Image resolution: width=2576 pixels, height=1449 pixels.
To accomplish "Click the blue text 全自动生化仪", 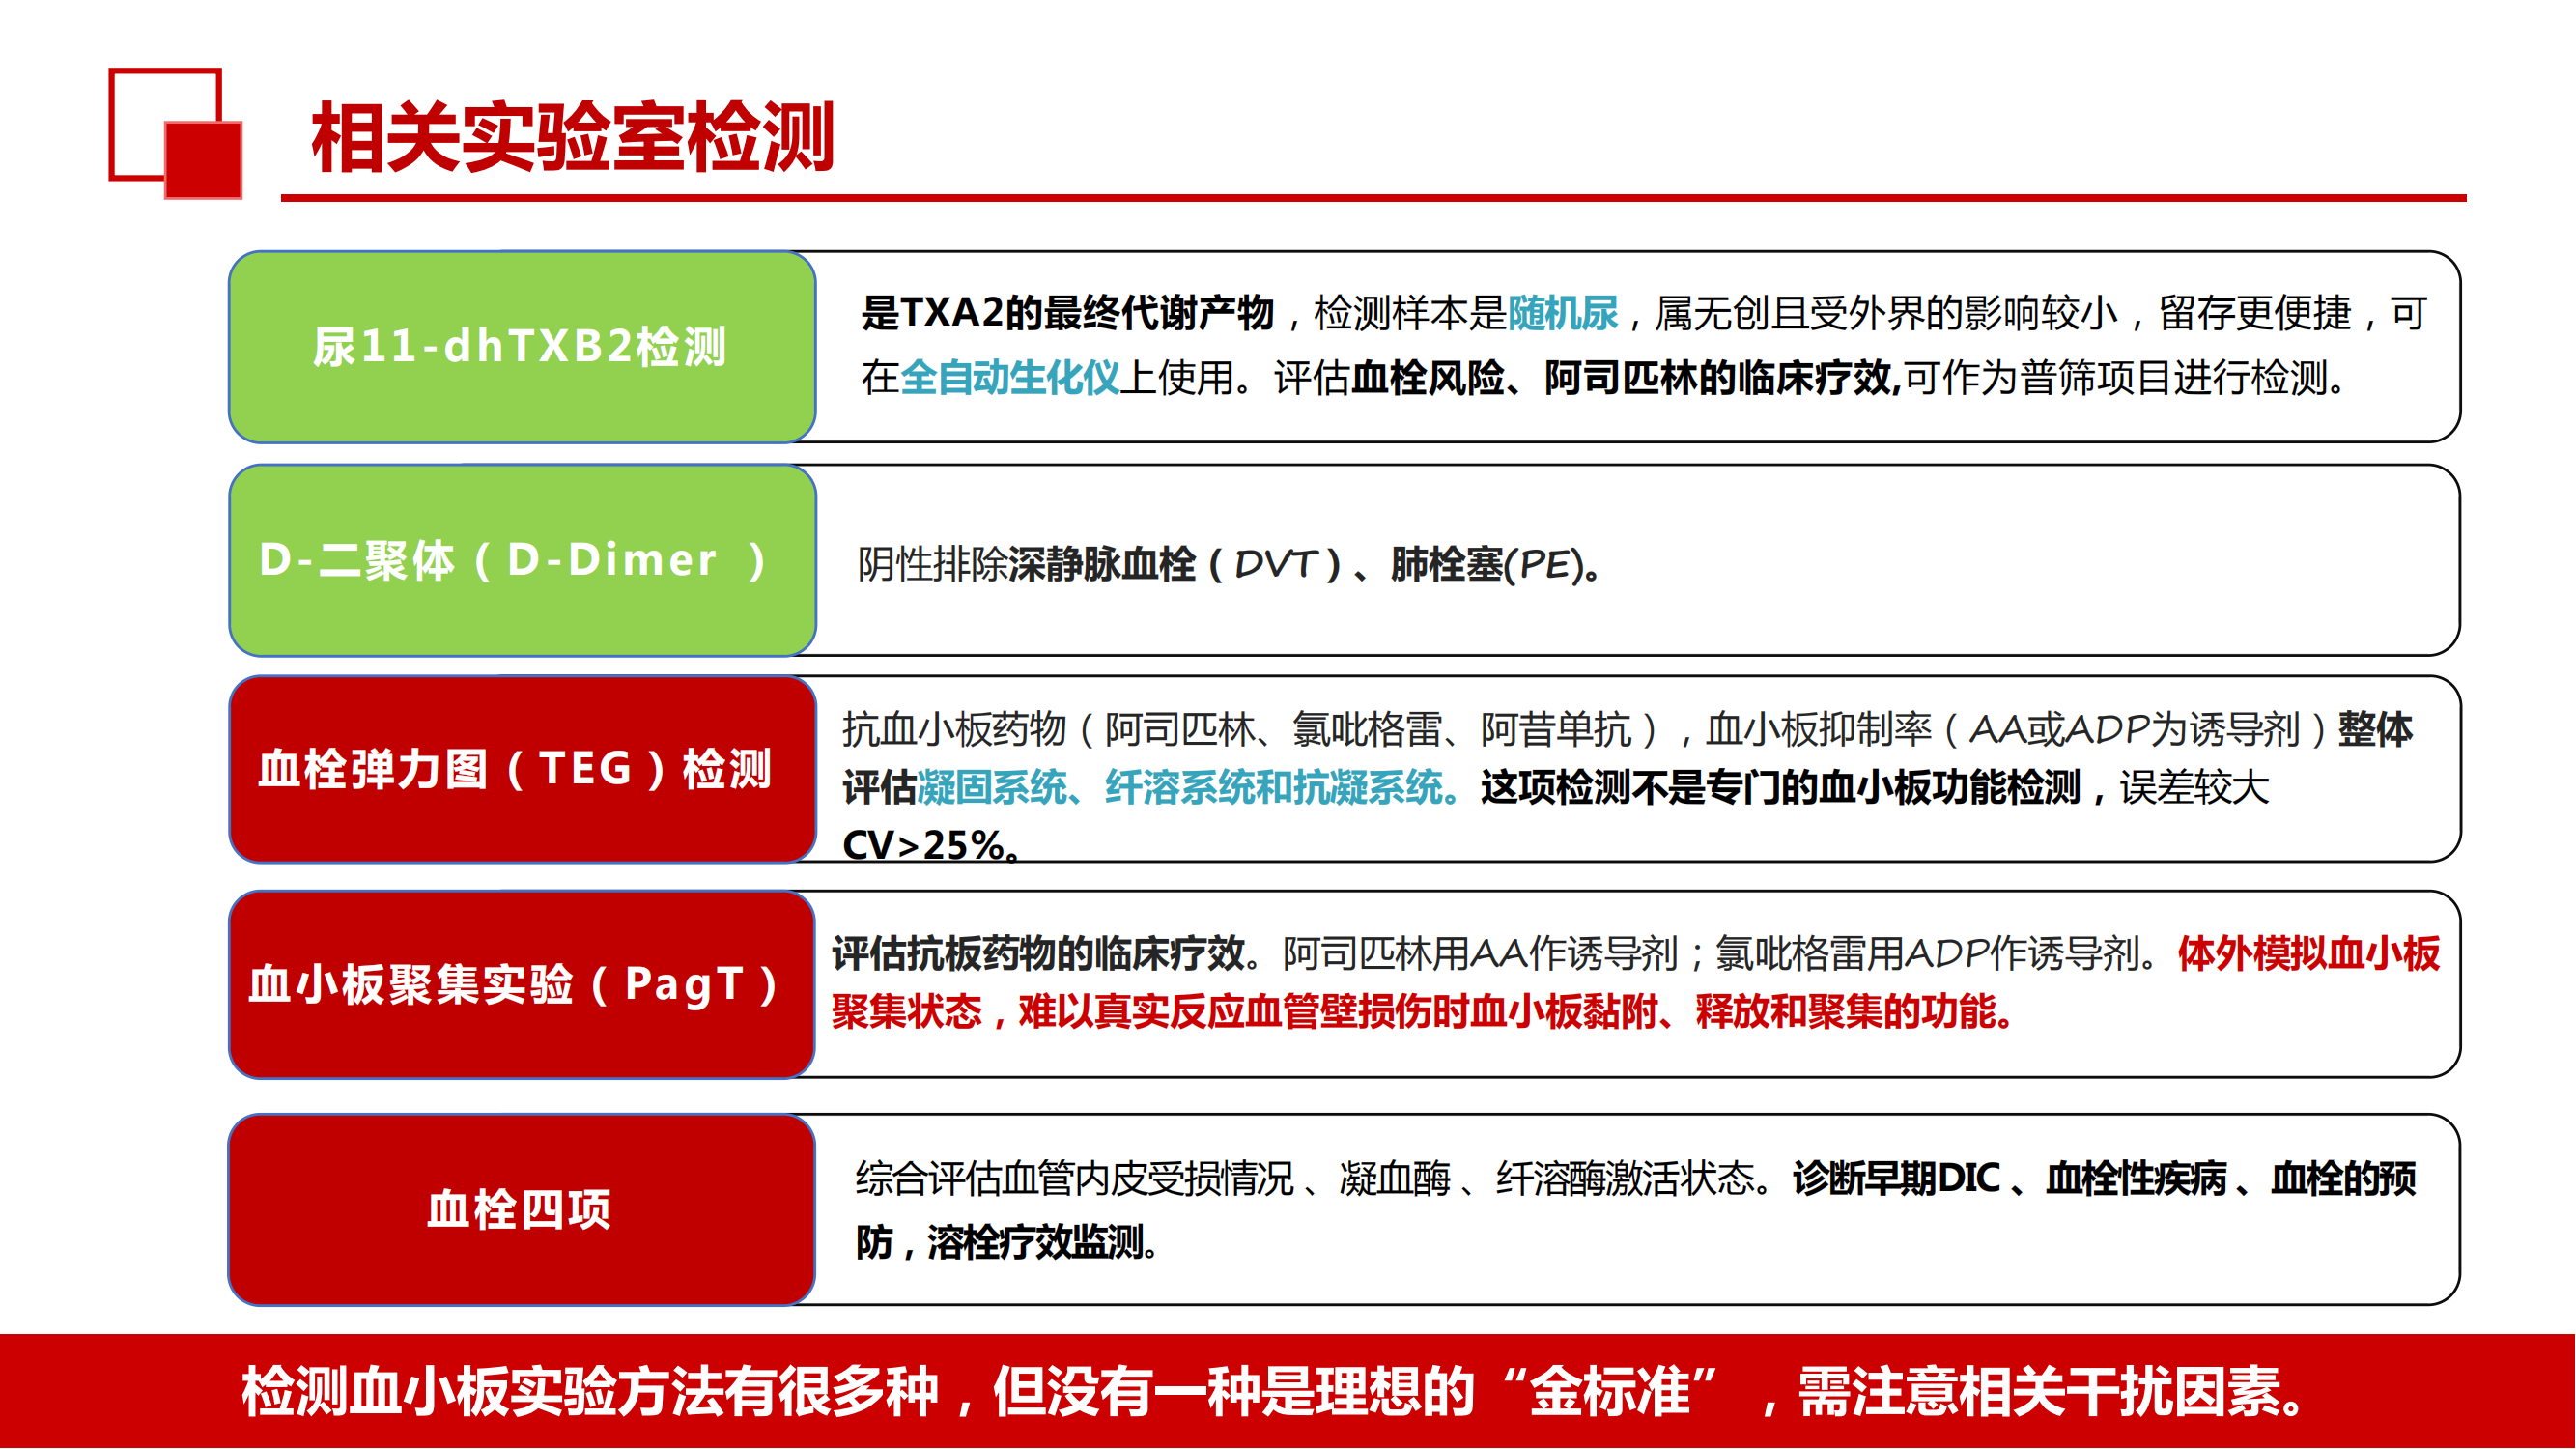I will pos(1009,378).
